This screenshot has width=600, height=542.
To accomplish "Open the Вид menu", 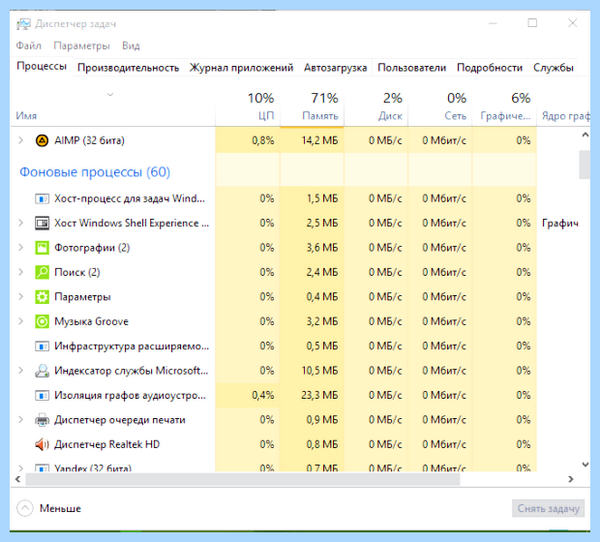I will pos(131,46).
